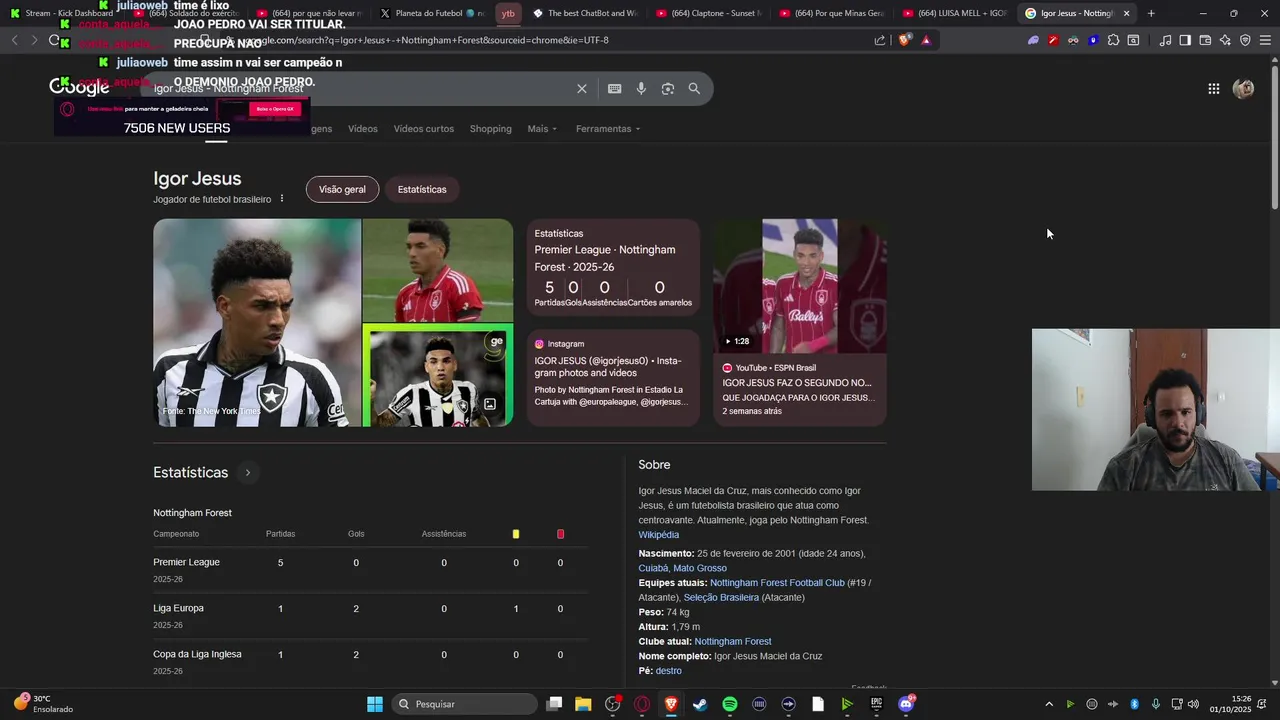Open Brave Leo AI sparkle icon
Screen dimensions: 1280x720
click(1225, 40)
